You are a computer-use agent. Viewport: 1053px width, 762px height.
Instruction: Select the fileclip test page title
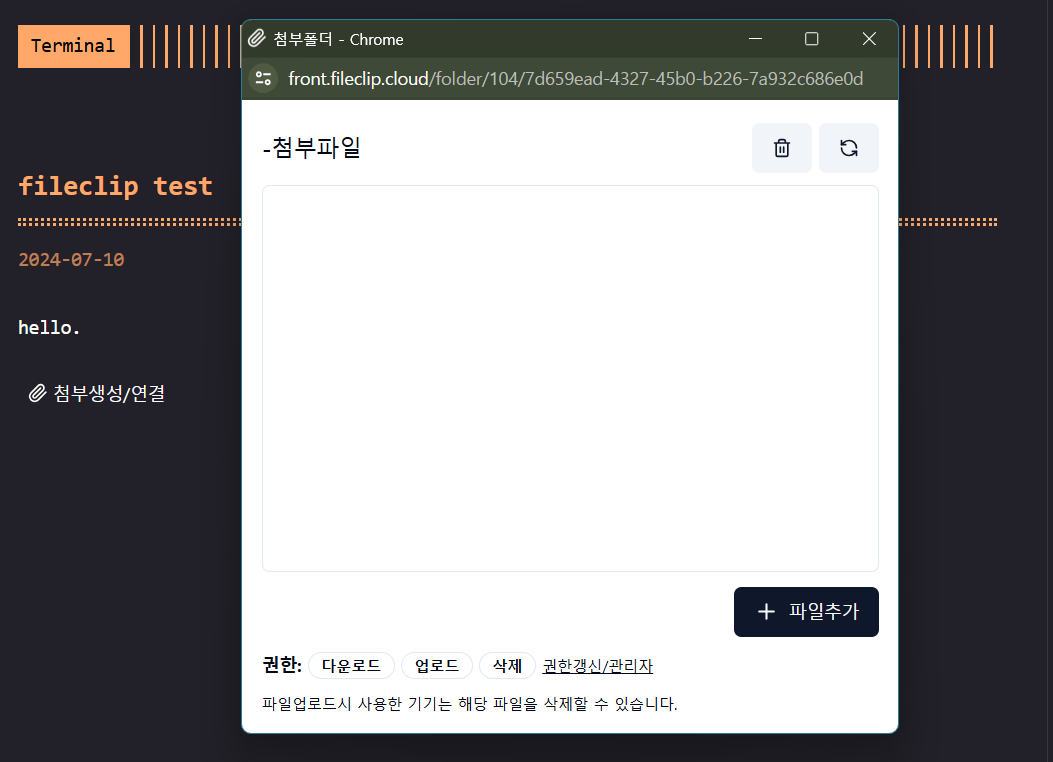point(115,185)
